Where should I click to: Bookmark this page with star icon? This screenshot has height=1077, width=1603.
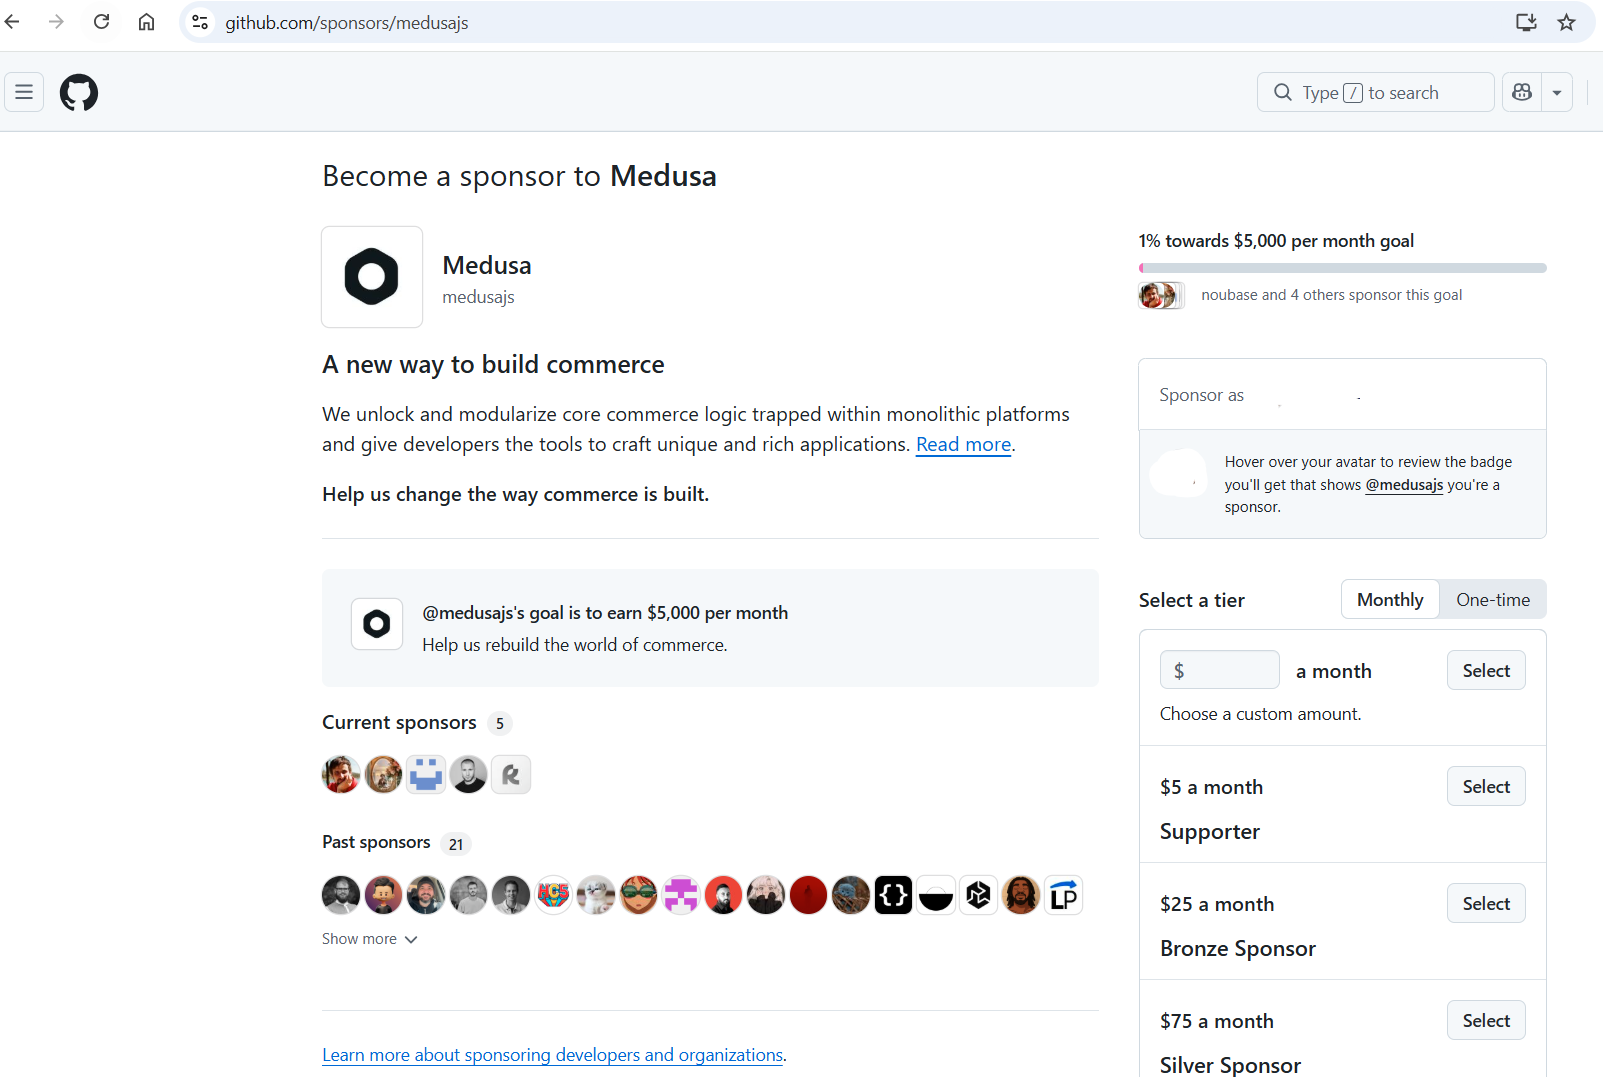[x=1566, y=22]
